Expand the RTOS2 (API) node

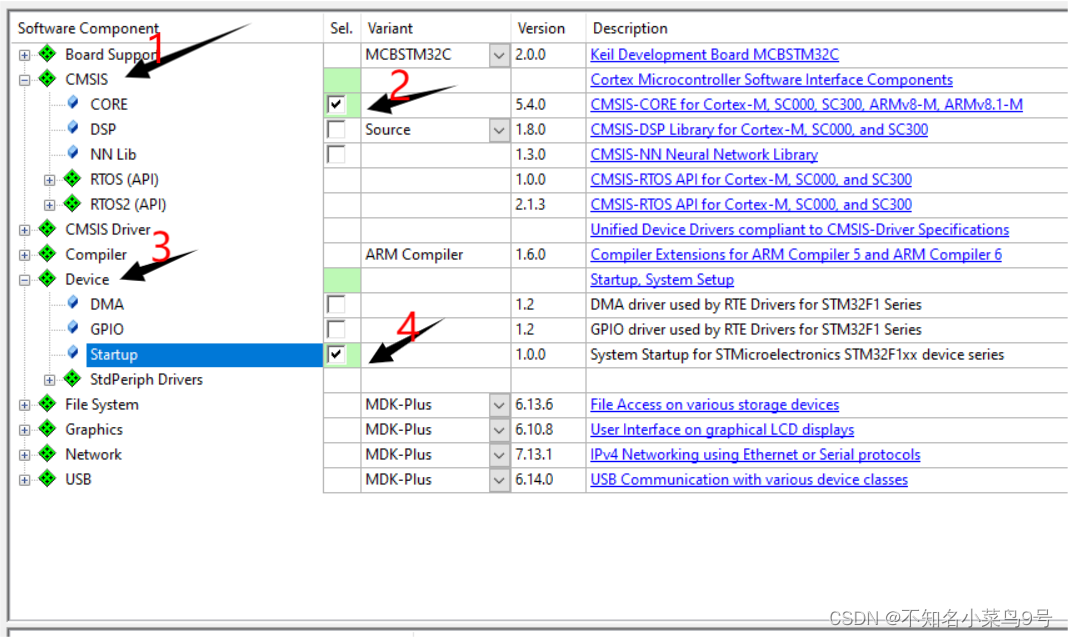[50, 205]
